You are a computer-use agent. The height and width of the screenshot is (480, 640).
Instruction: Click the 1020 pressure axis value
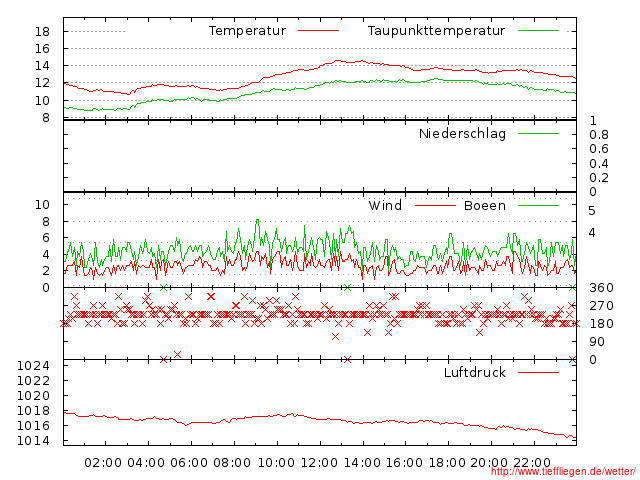point(33,396)
